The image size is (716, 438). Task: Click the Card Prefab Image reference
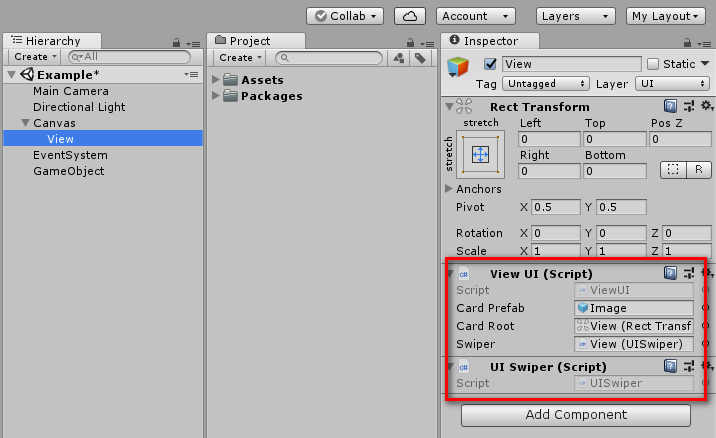point(634,308)
